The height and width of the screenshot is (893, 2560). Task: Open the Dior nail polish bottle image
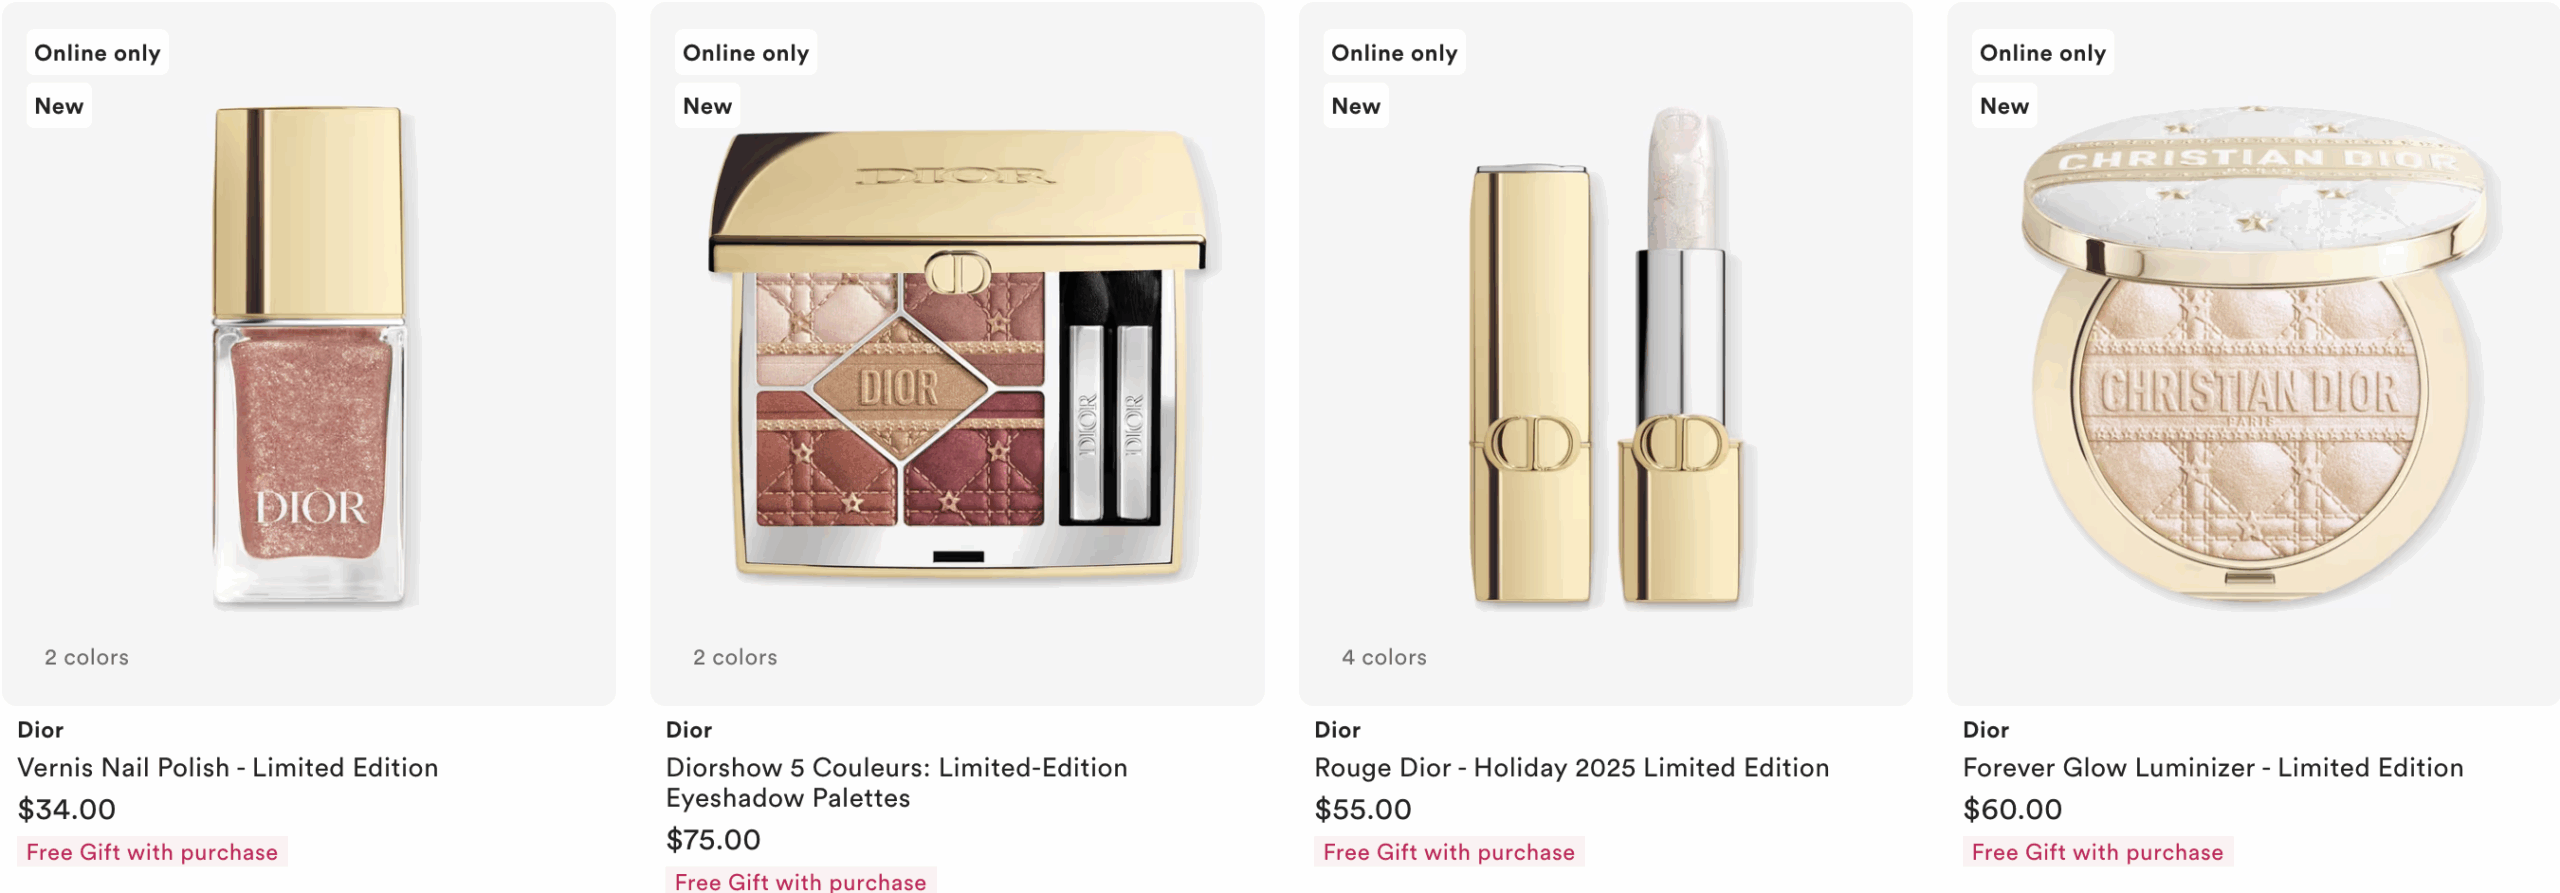[x=309, y=355]
